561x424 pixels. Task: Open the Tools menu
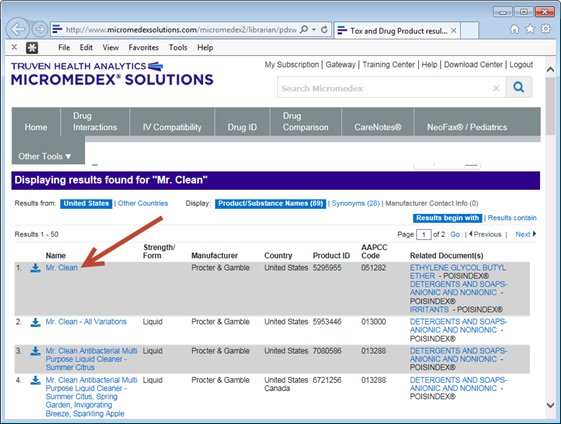(178, 48)
